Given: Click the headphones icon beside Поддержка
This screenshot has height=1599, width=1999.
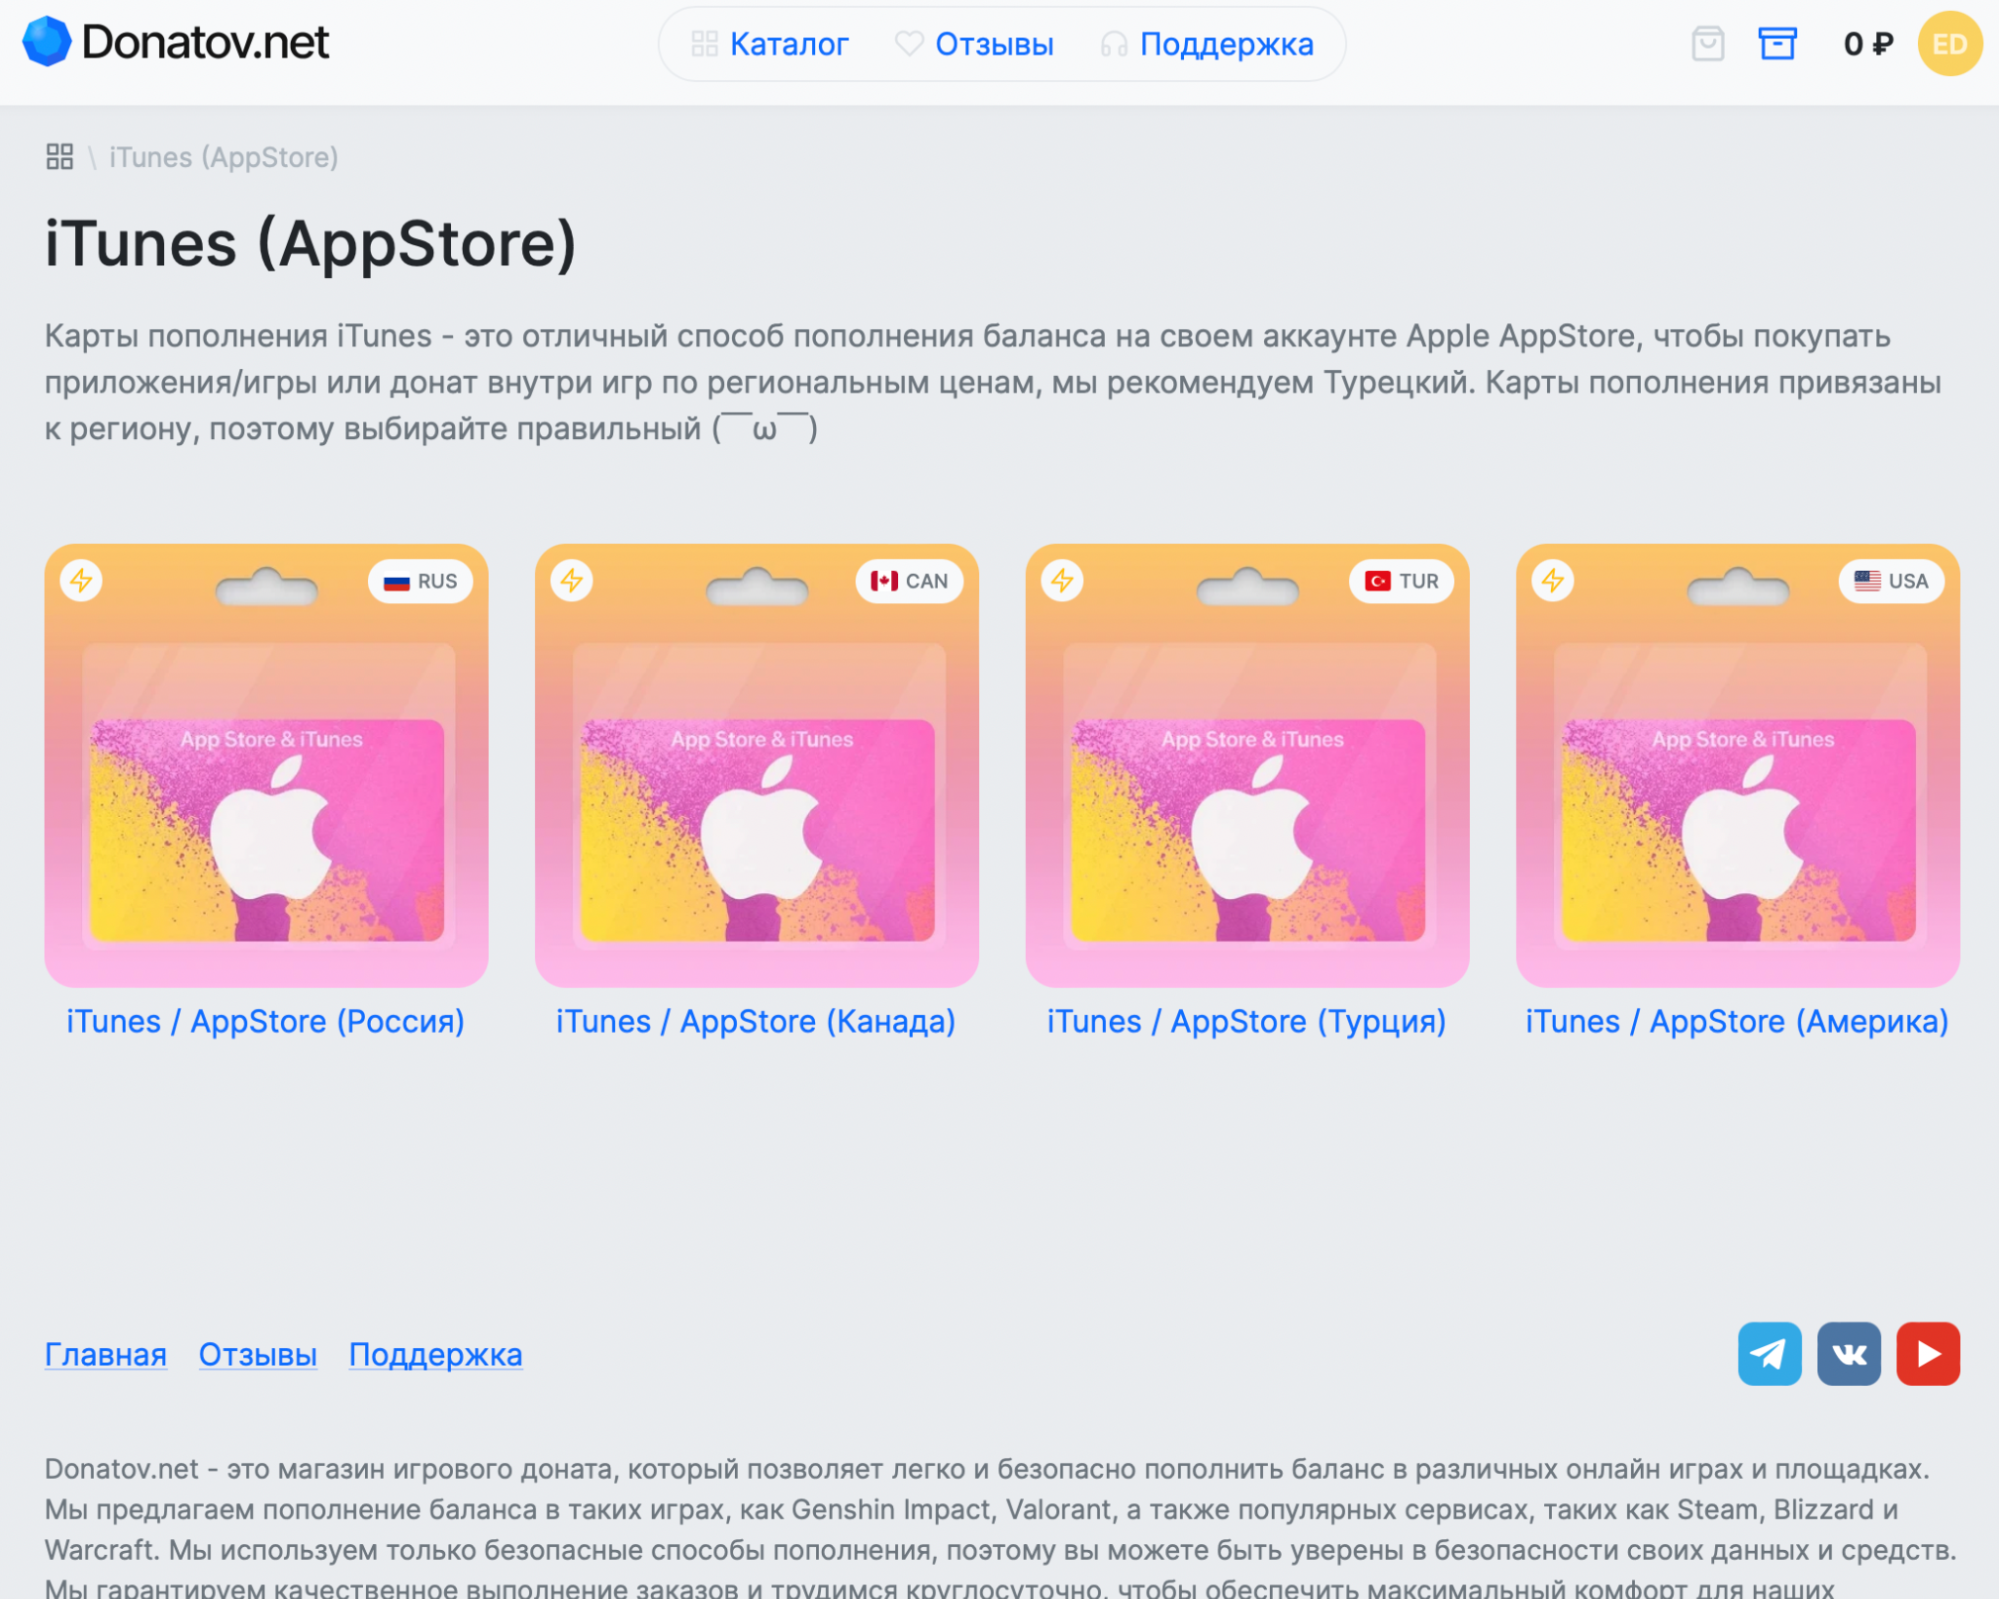Looking at the screenshot, I should coord(1114,44).
